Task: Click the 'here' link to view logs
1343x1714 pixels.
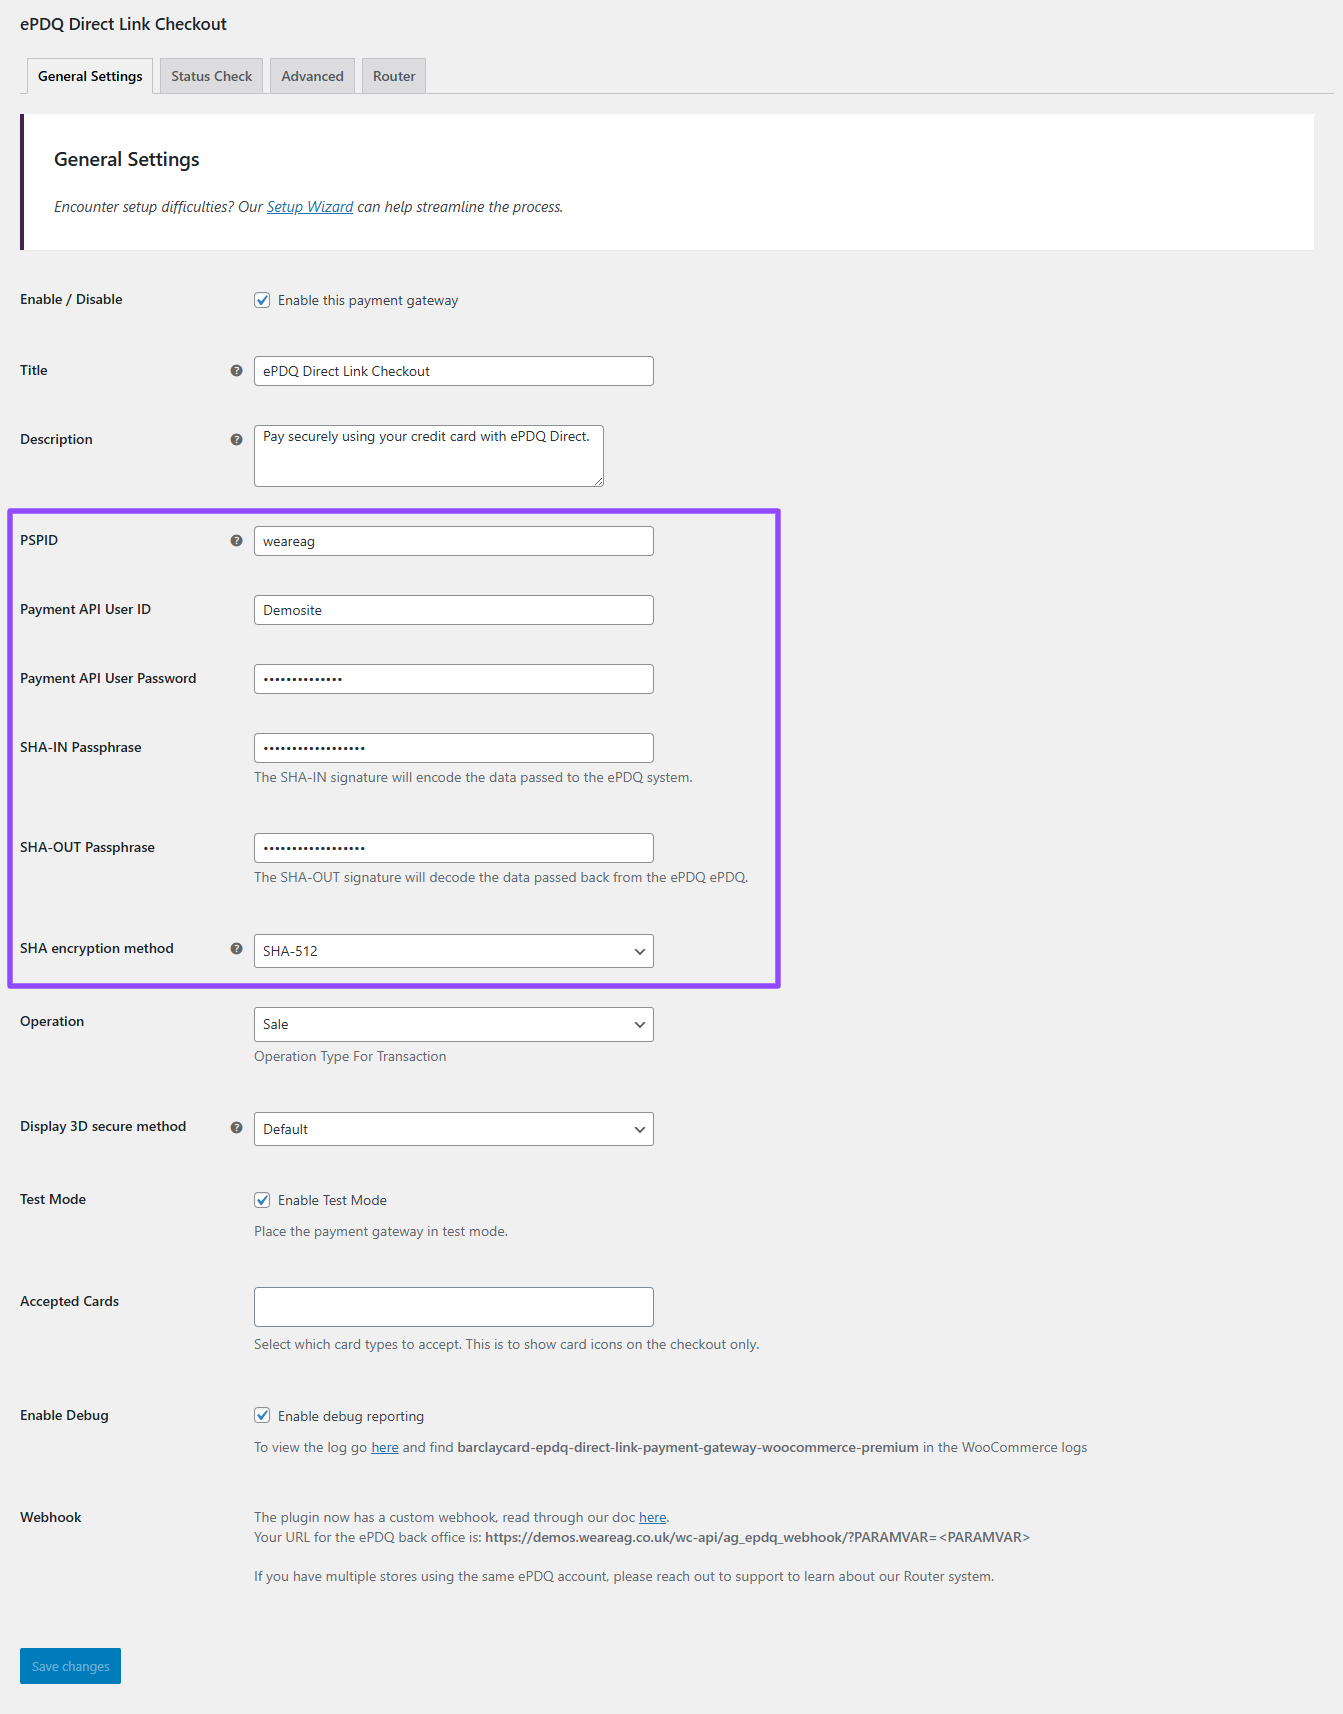Action: 385,1447
